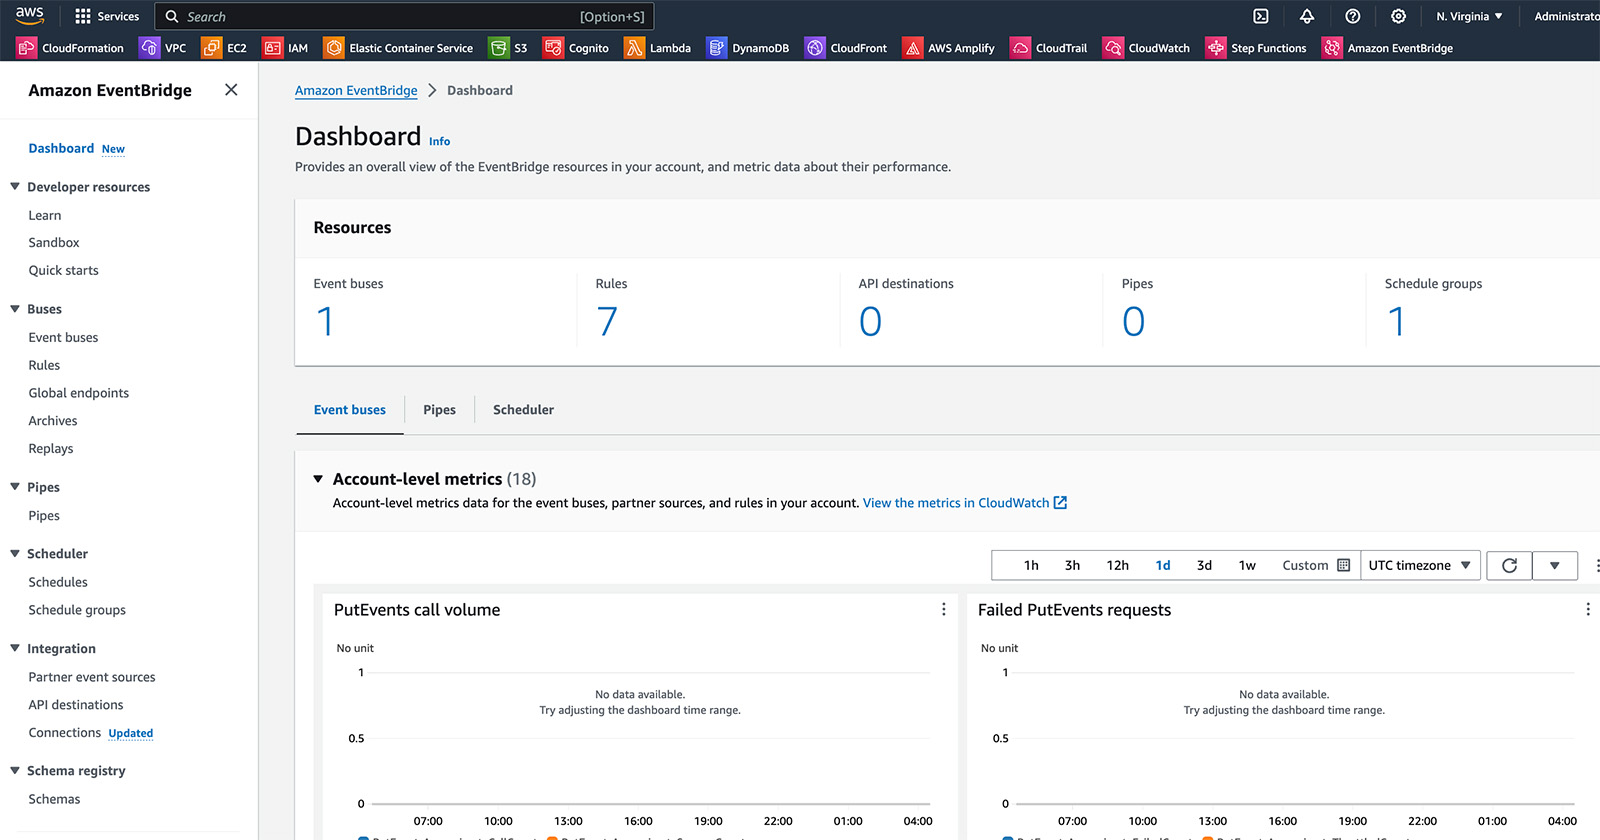Open the PutEvents call volume options menu
The width and height of the screenshot is (1600, 840).
(x=943, y=609)
